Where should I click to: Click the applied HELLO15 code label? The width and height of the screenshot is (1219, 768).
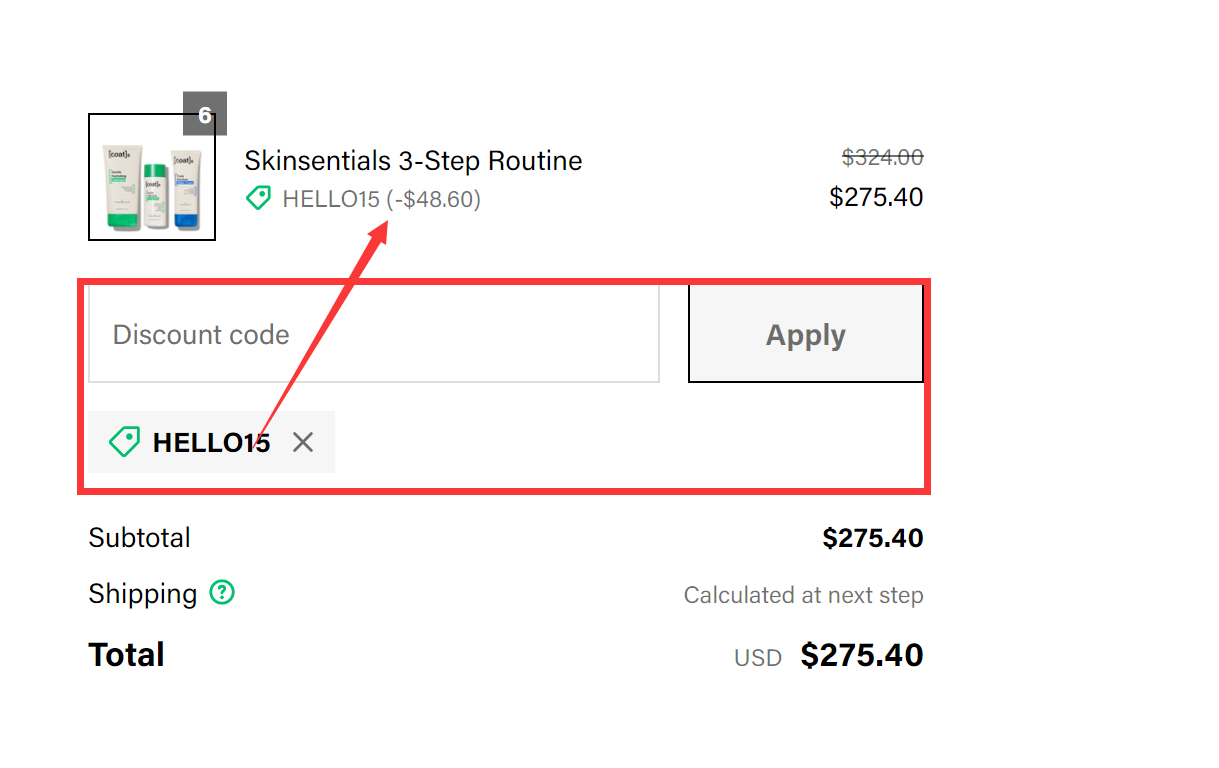point(211,441)
